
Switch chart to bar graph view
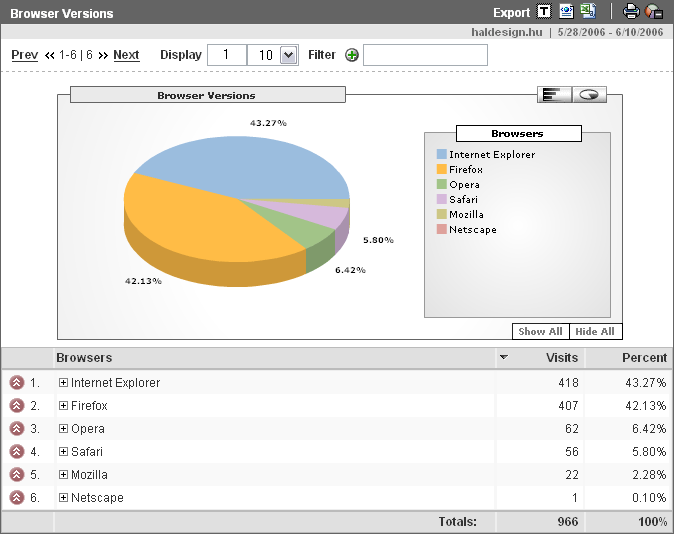click(x=553, y=94)
